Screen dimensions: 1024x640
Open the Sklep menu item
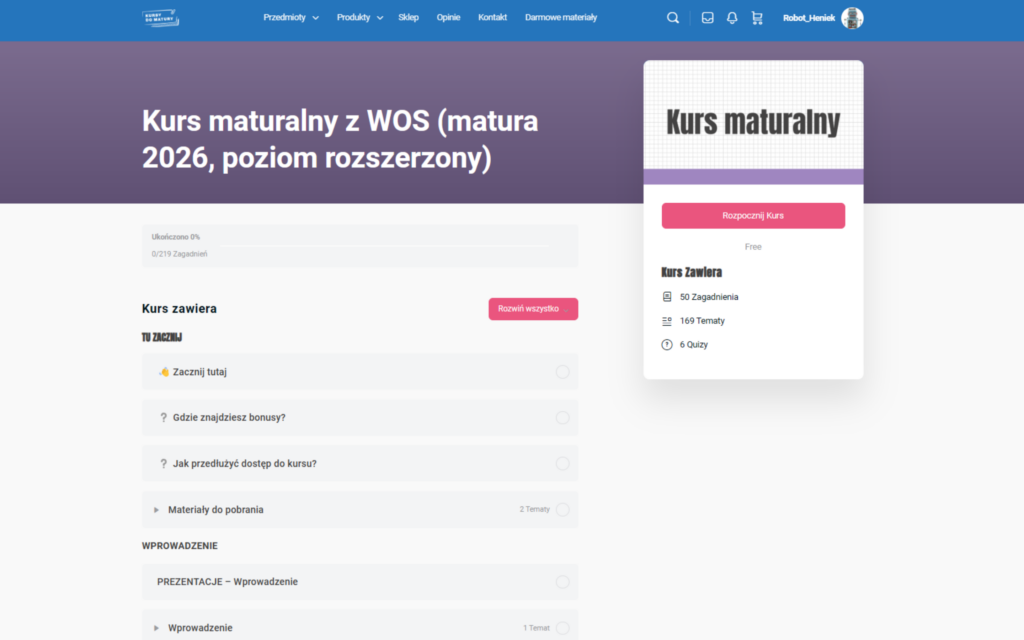coord(408,18)
